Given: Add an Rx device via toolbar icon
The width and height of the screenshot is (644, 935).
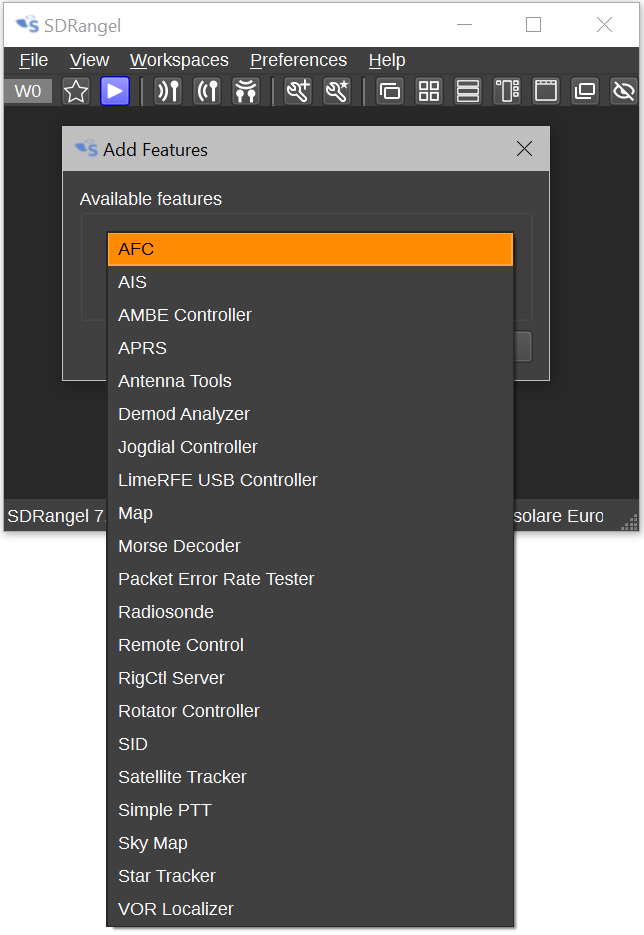Looking at the screenshot, I should click(x=168, y=91).
